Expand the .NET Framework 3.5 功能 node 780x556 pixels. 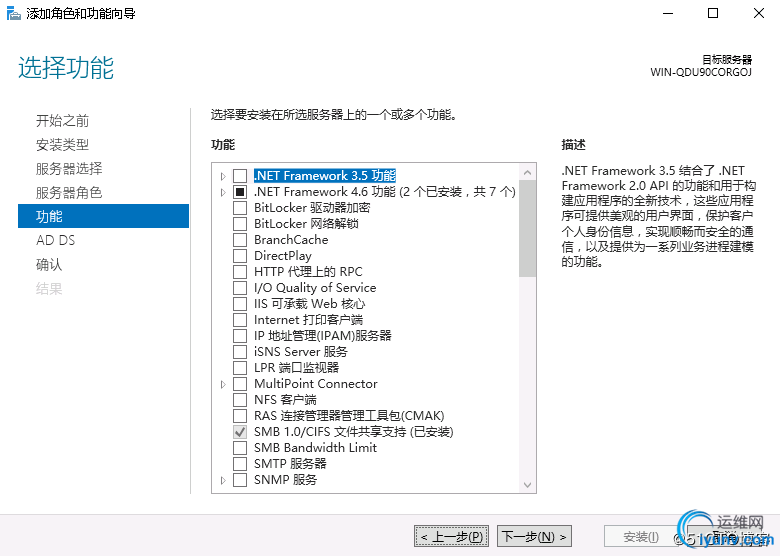point(223,176)
